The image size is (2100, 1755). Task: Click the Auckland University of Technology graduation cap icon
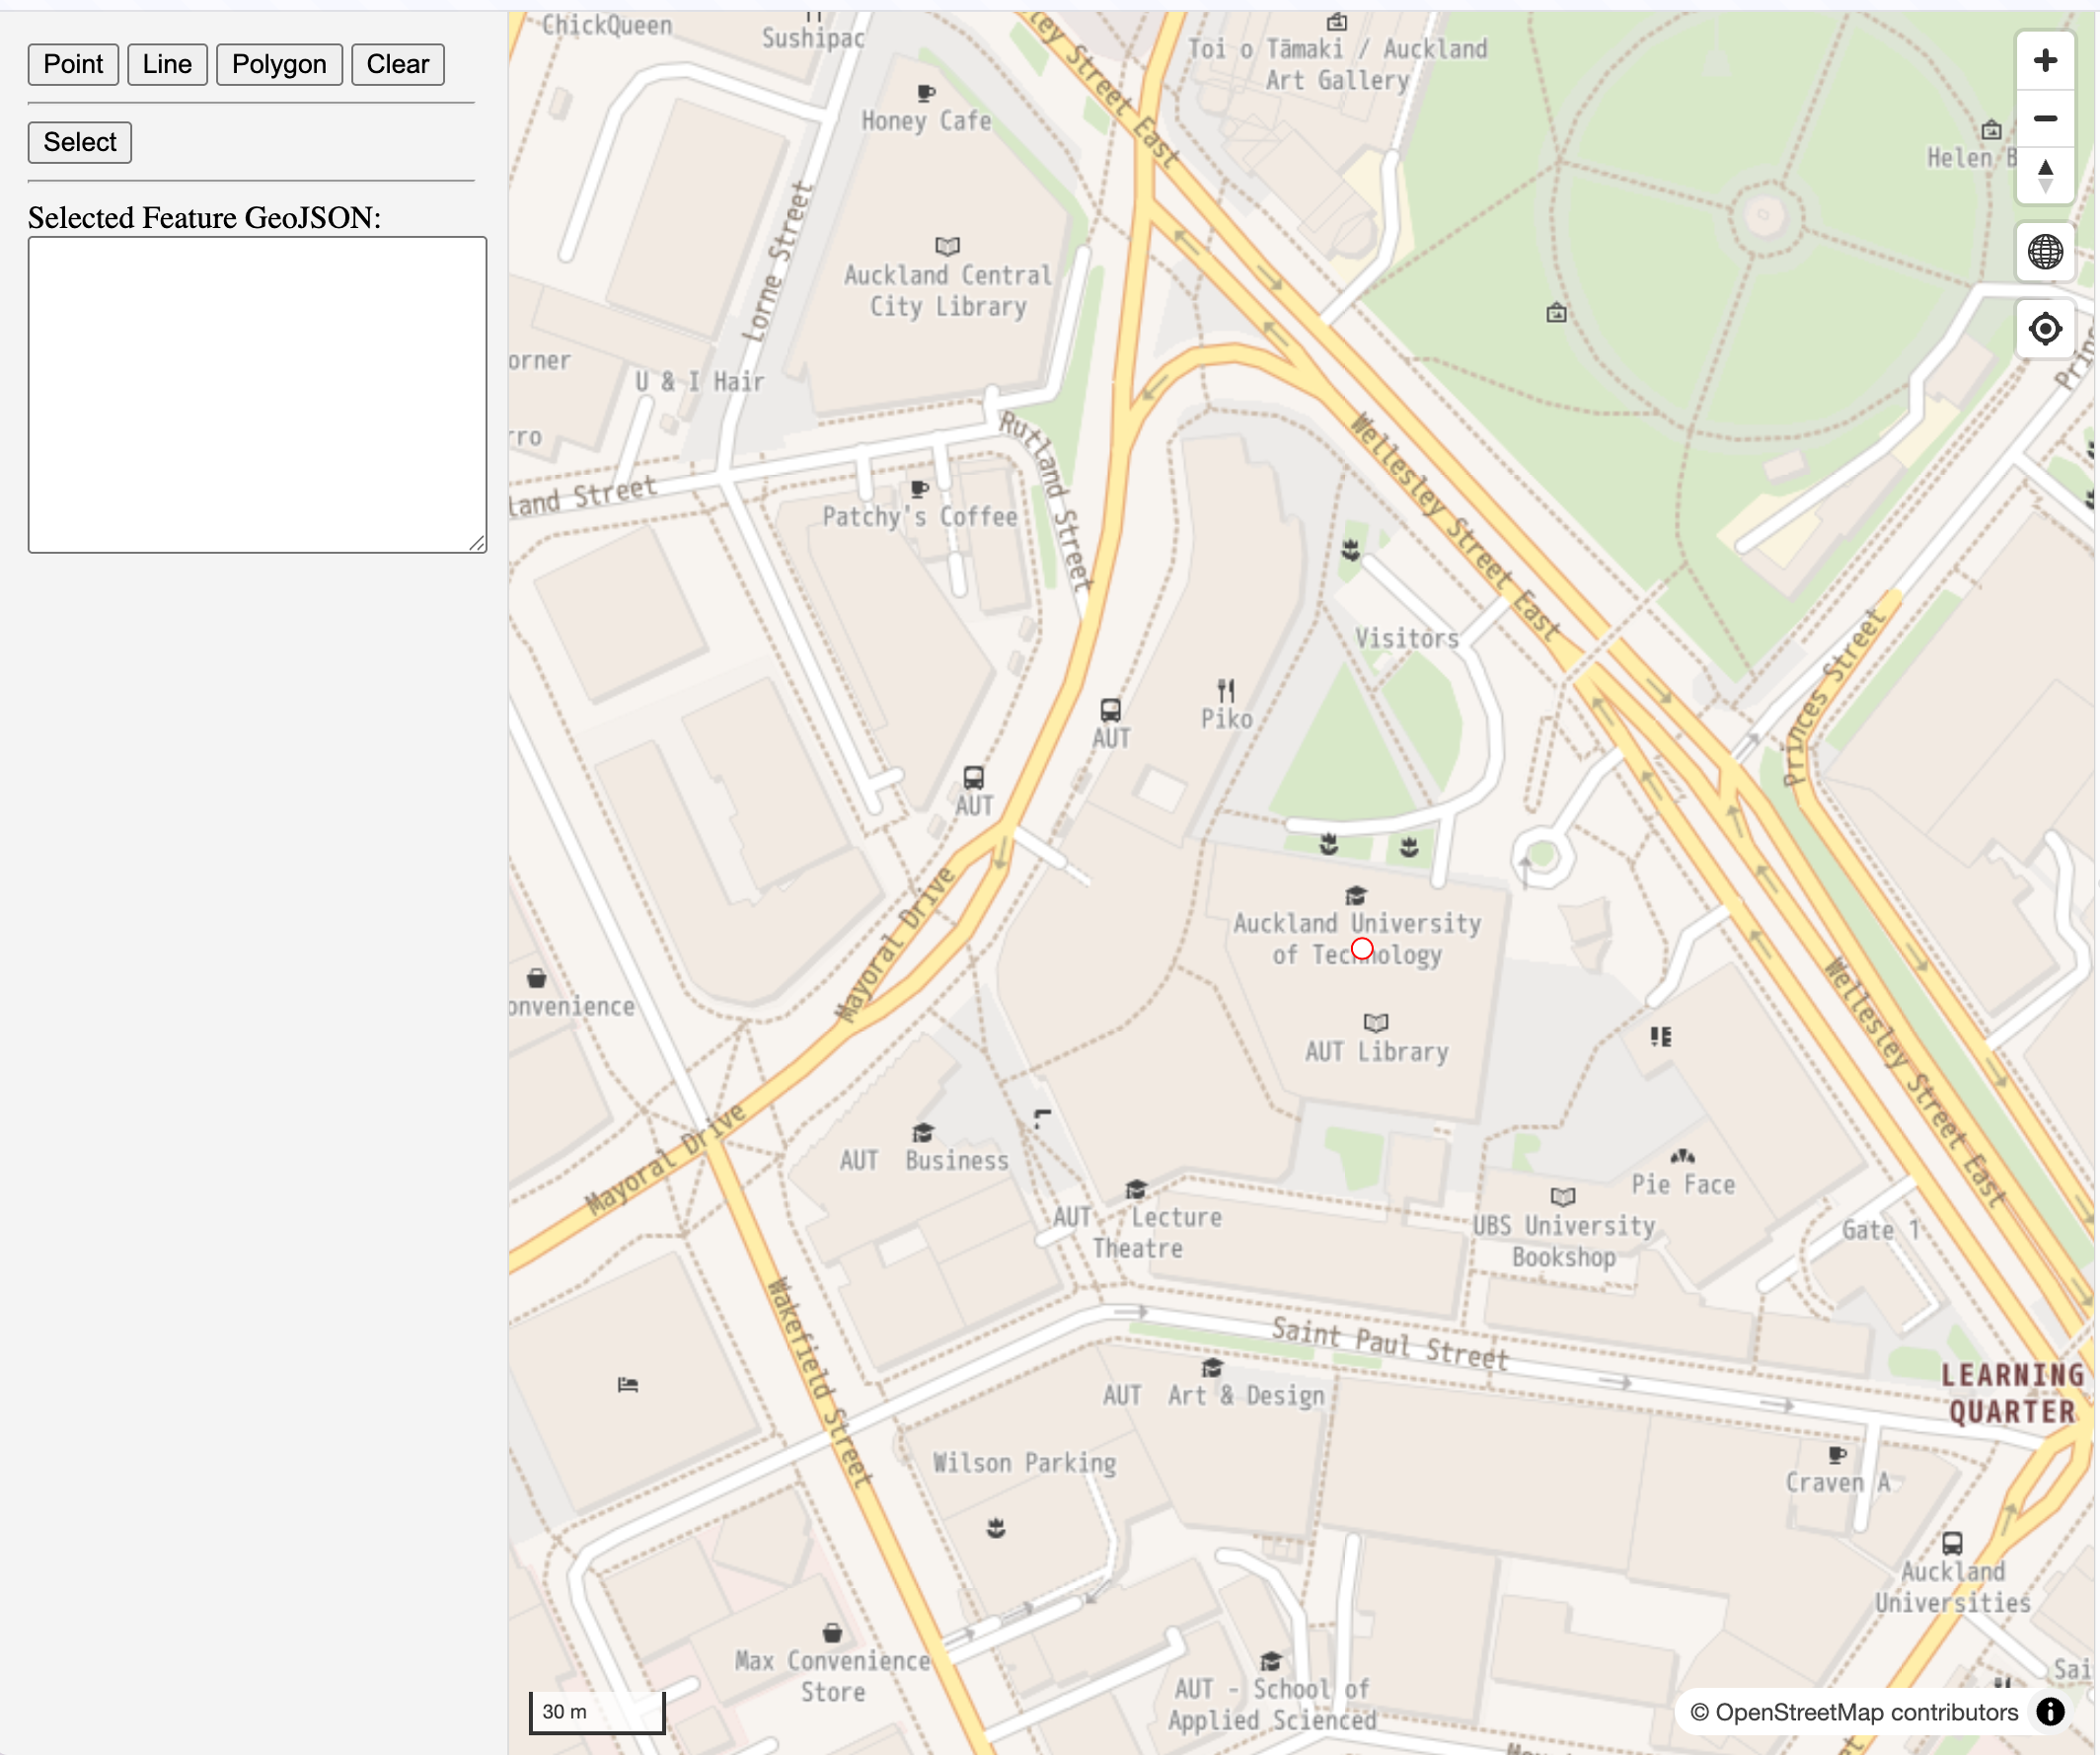1357,895
